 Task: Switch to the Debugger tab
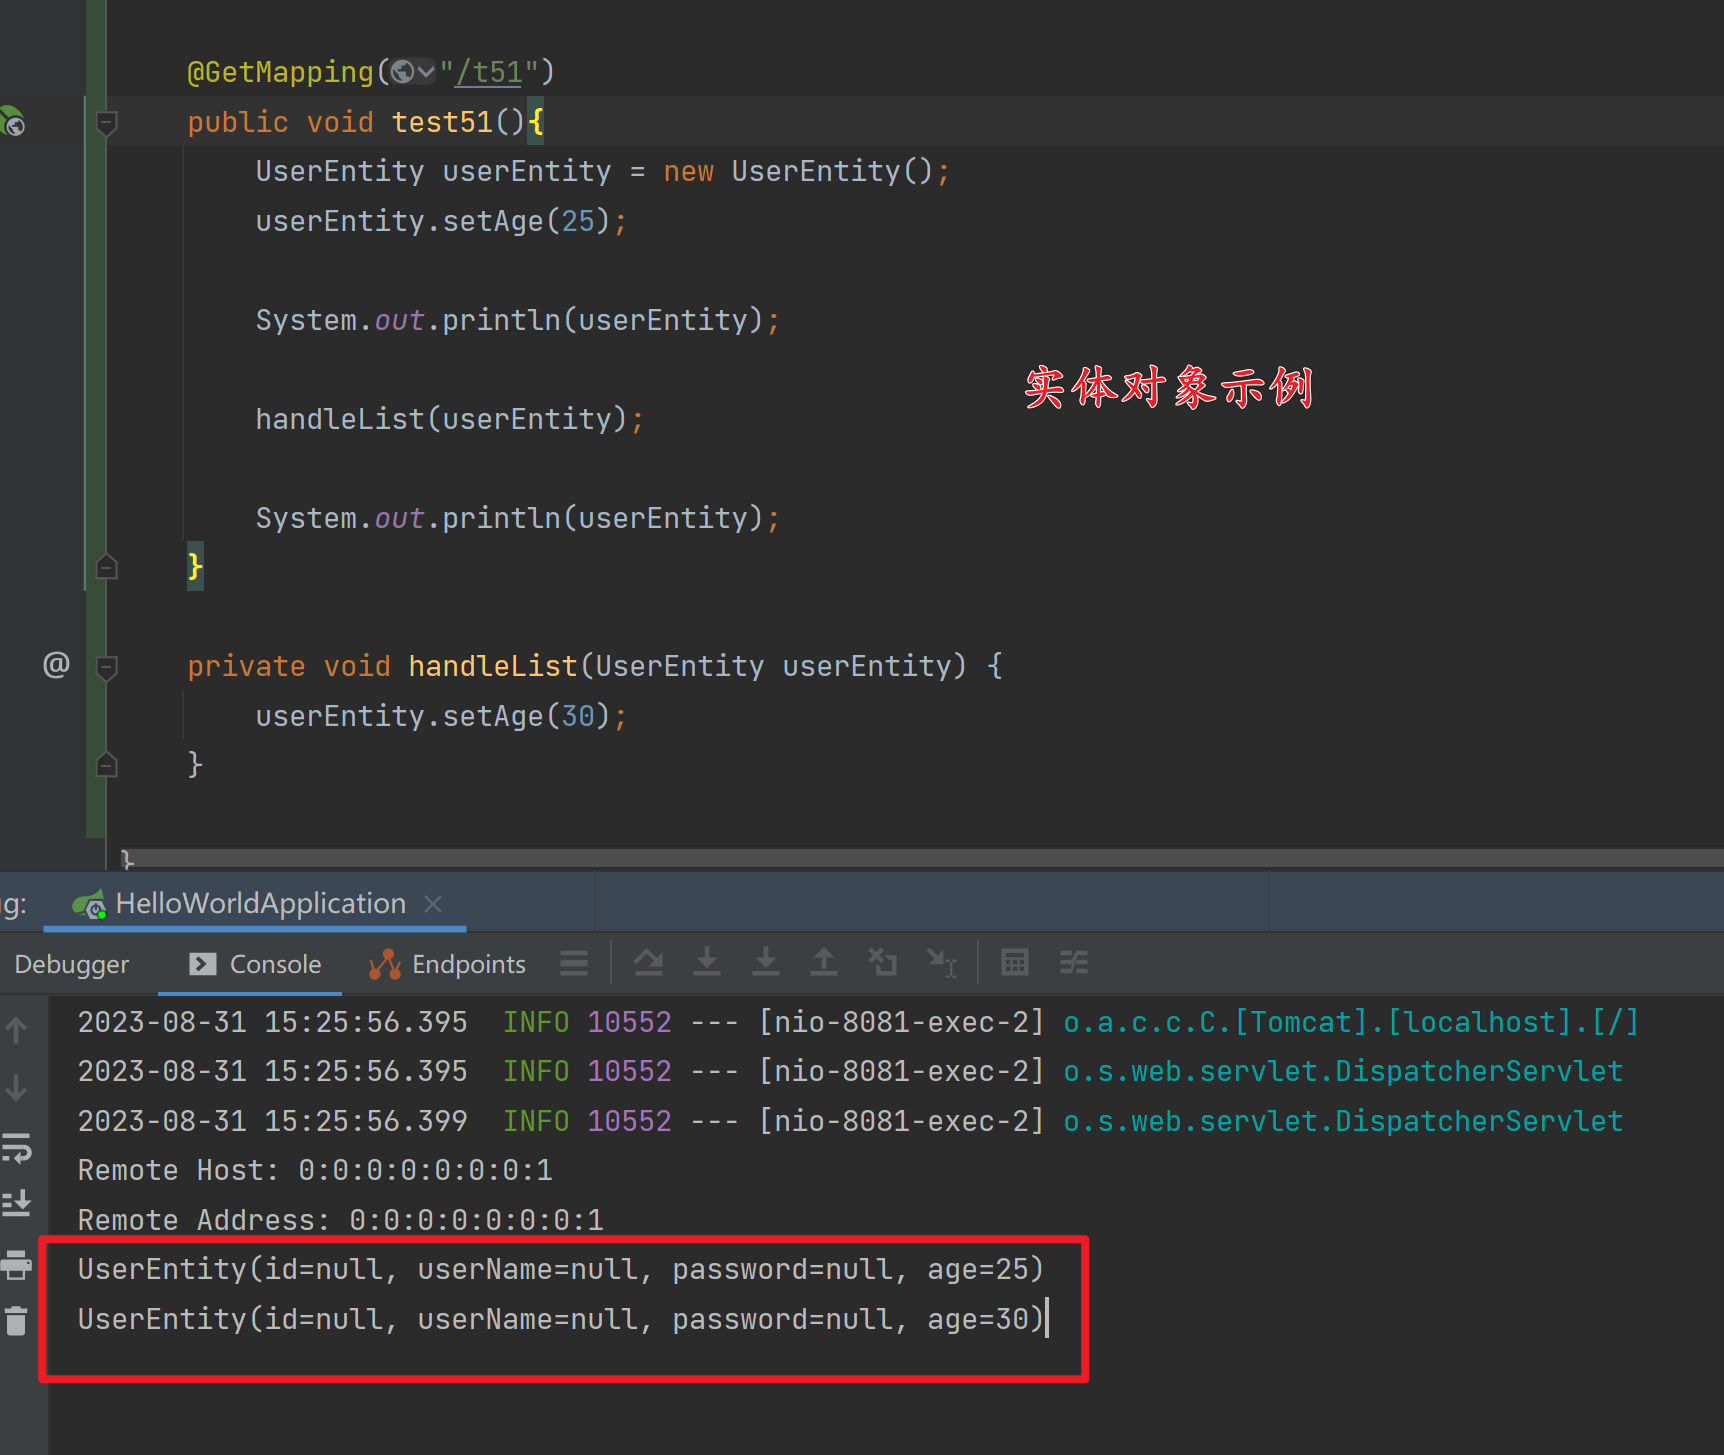72,964
